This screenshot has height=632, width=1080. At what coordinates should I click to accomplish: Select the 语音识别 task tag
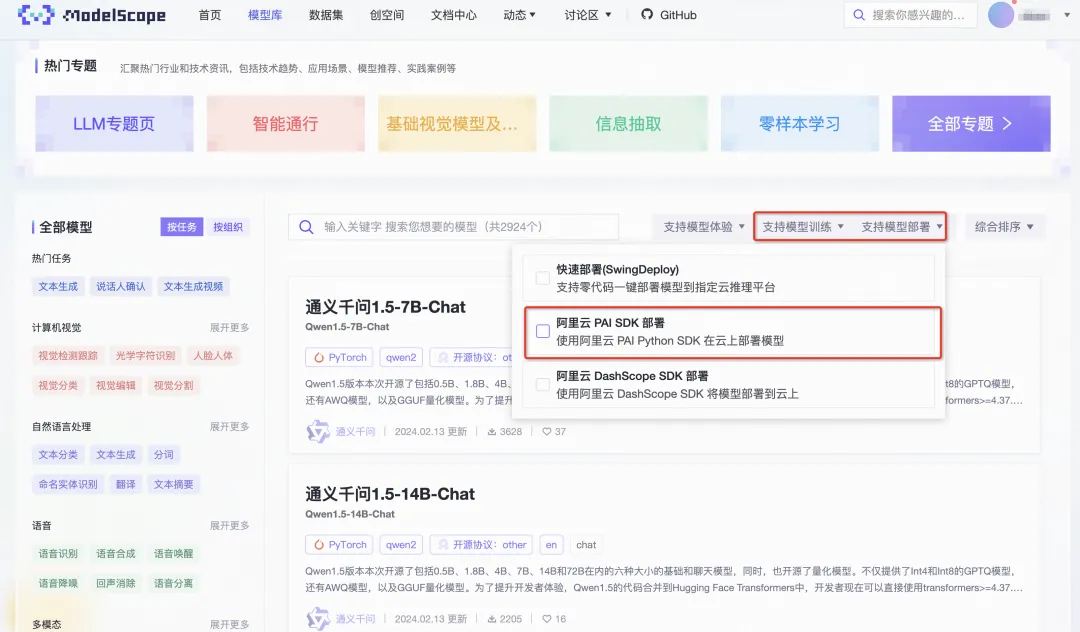[x=58, y=554]
